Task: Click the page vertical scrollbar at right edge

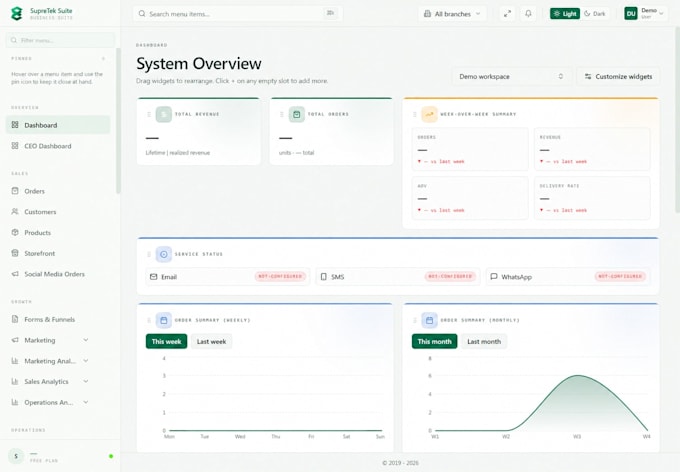Action: click(x=678, y=121)
